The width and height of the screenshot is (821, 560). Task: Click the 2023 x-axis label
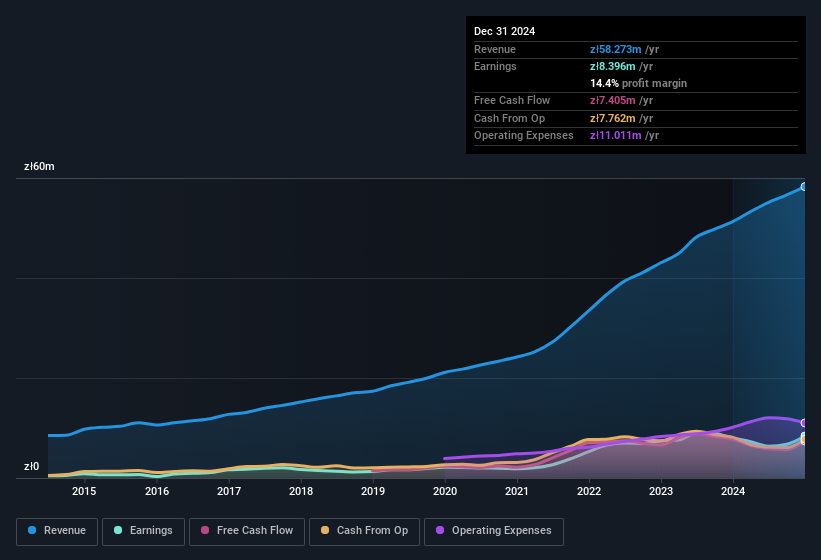point(661,491)
